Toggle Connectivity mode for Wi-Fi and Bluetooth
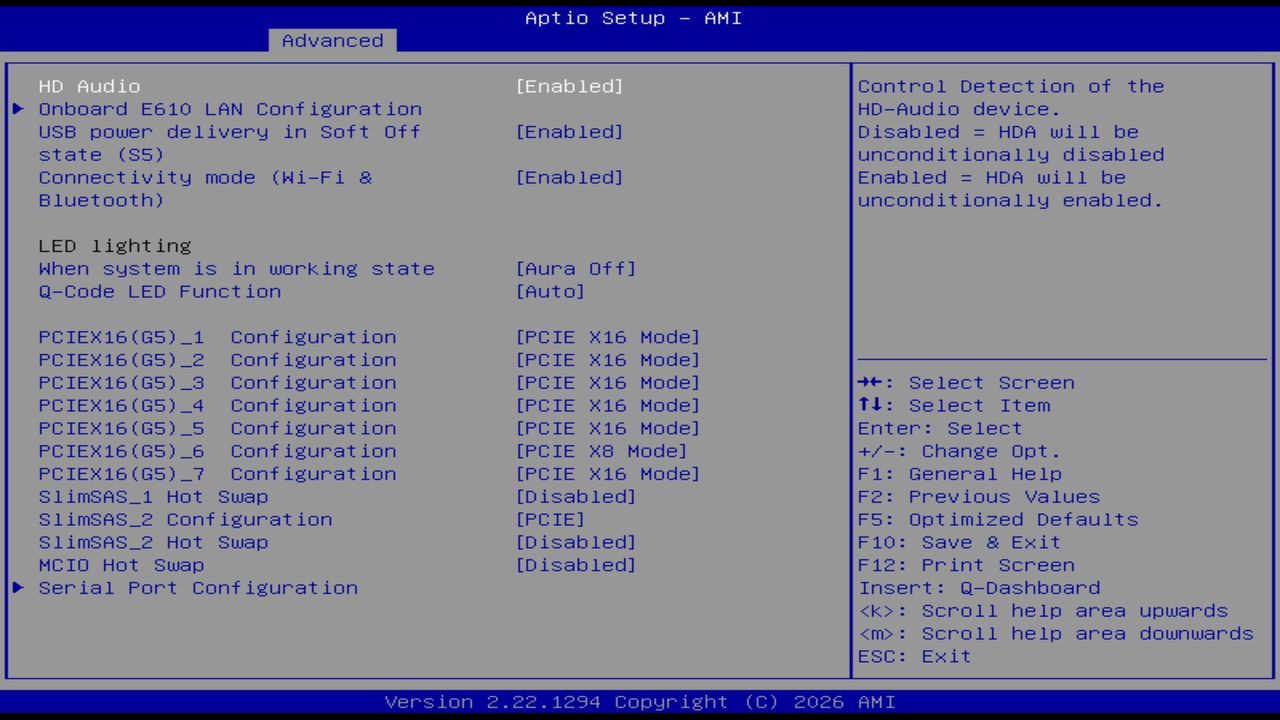This screenshot has width=1280, height=720. [569, 177]
